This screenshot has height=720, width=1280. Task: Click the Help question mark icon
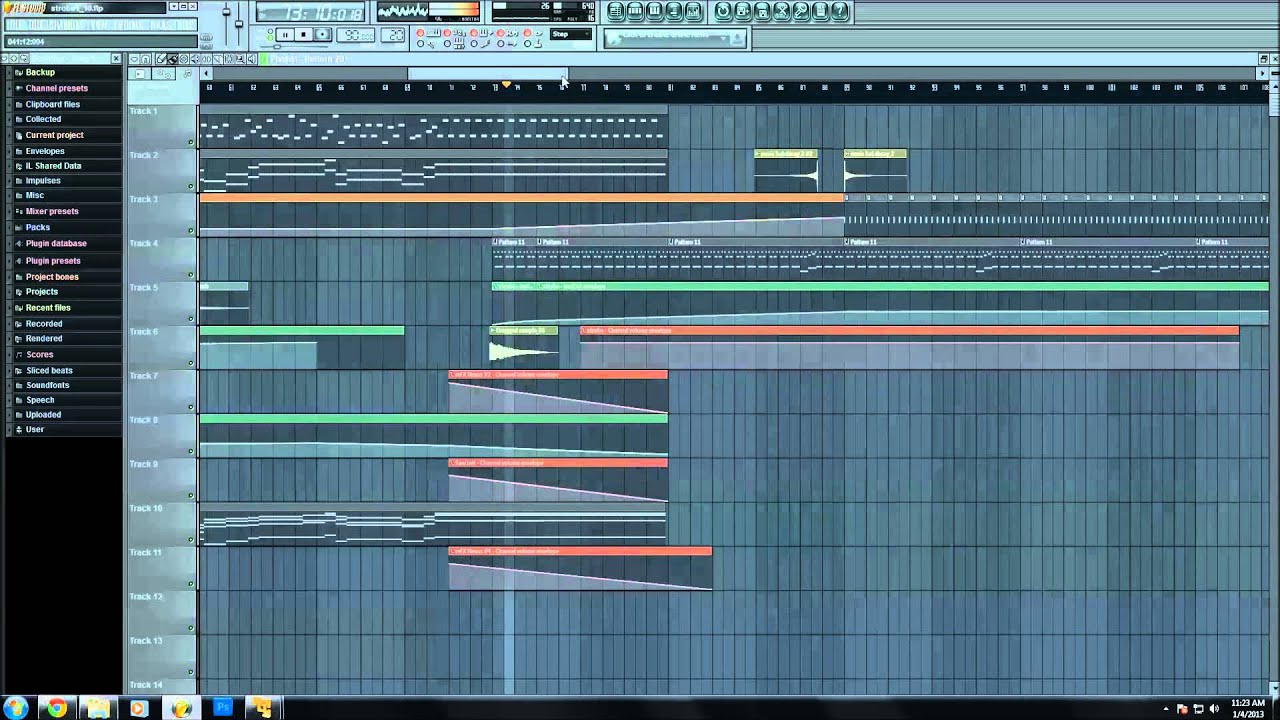coord(839,11)
